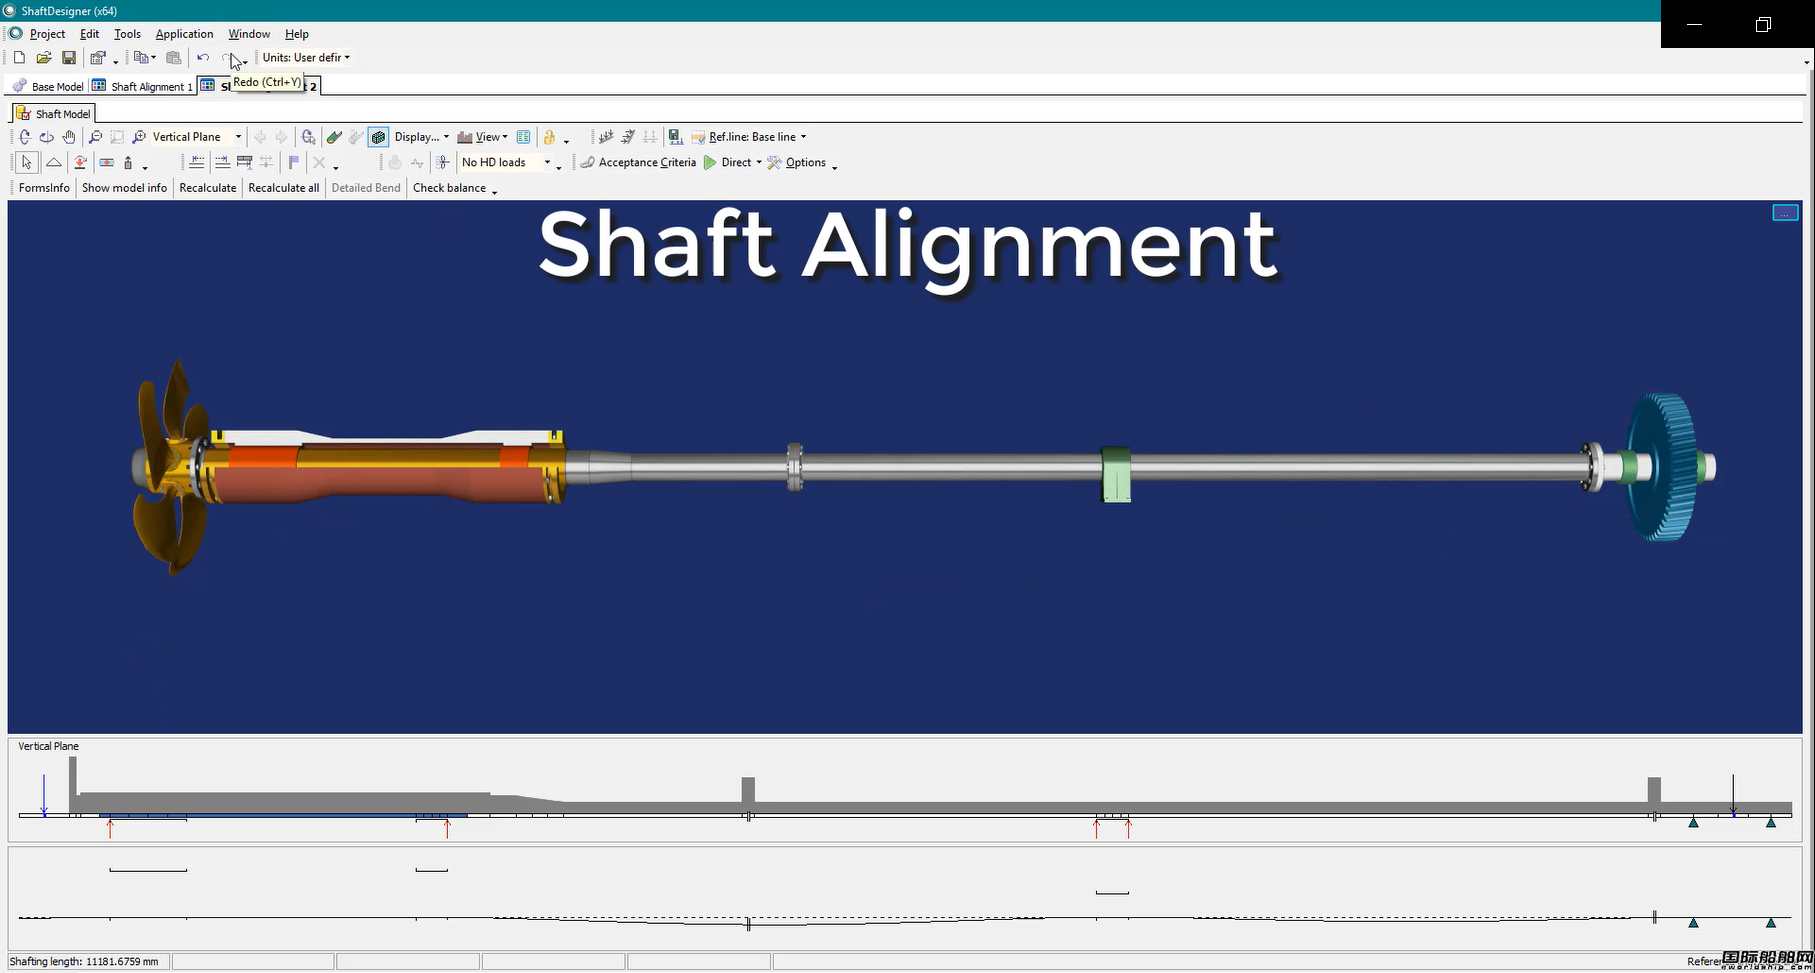
Task: Select the rotate view tool icon
Action: pyautogui.click(x=25, y=137)
